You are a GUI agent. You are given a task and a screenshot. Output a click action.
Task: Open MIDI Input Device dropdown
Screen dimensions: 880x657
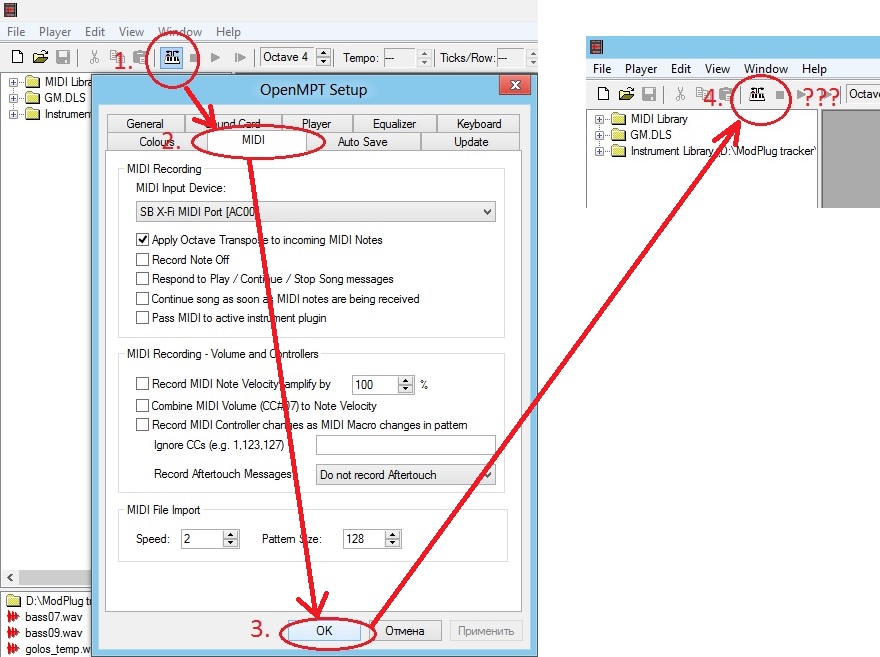316,212
